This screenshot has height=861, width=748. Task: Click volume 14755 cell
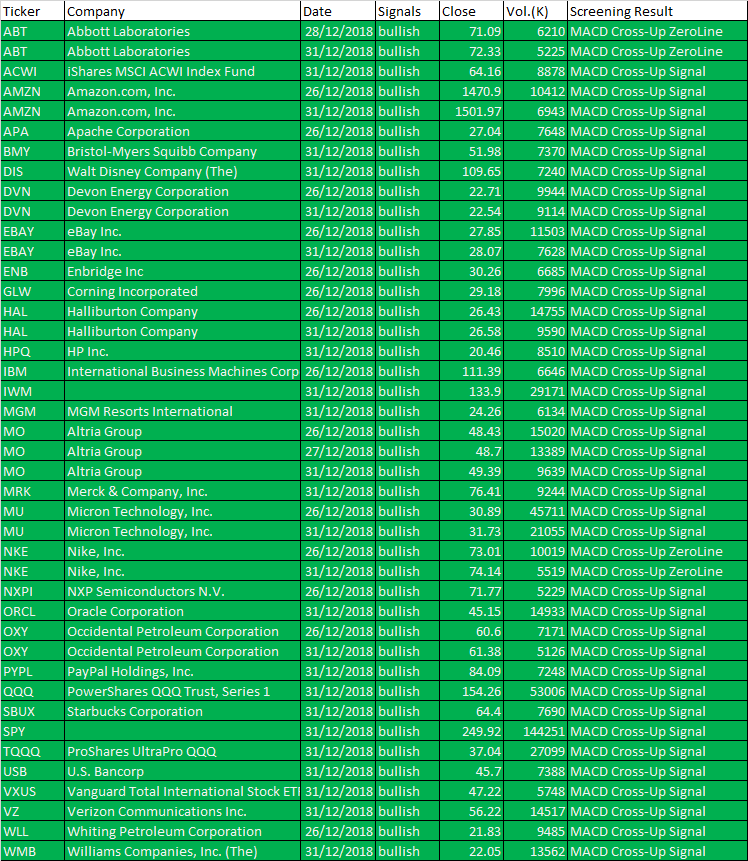(x=535, y=311)
